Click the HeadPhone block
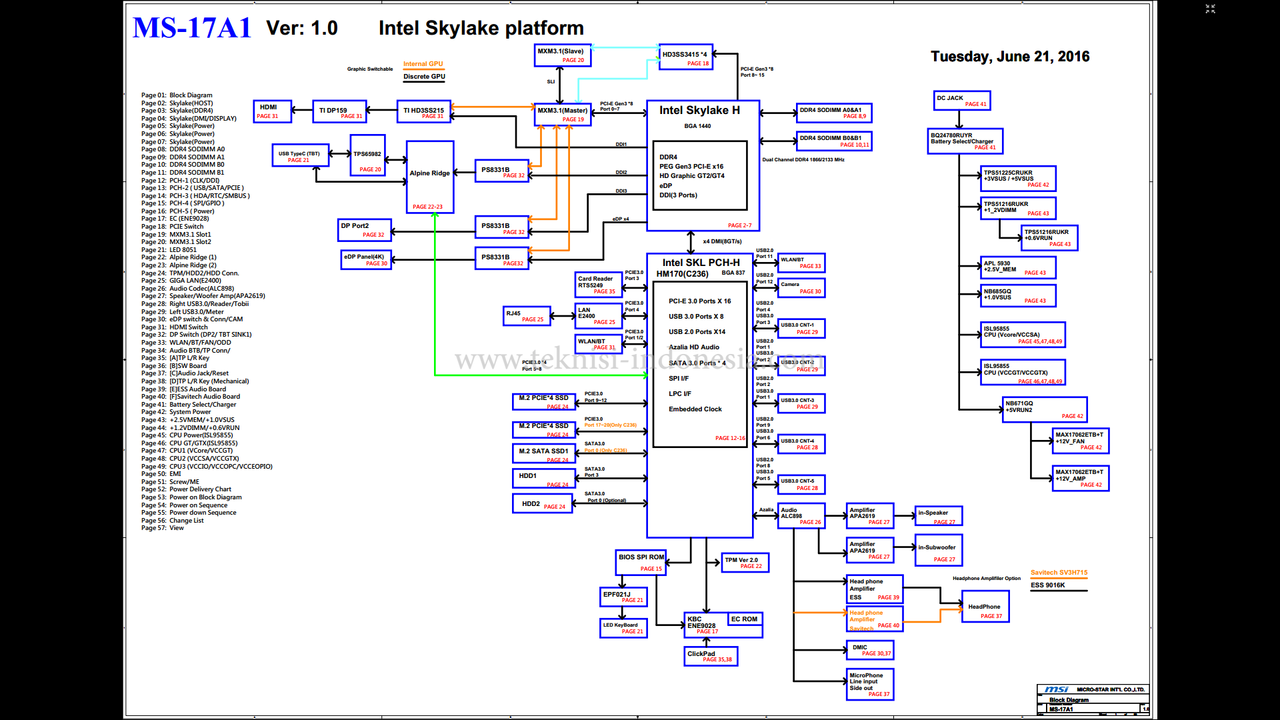The height and width of the screenshot is (720, 1280). point(985,607)
